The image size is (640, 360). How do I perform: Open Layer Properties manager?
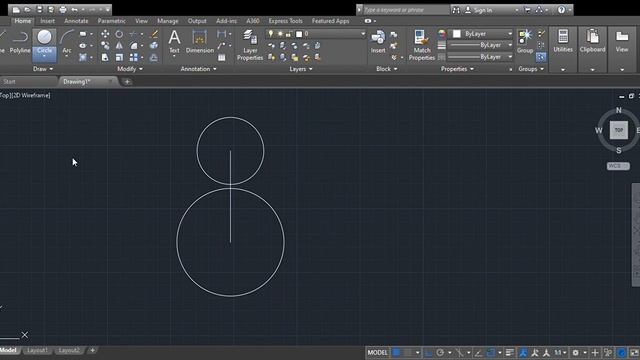click(250, 45)
